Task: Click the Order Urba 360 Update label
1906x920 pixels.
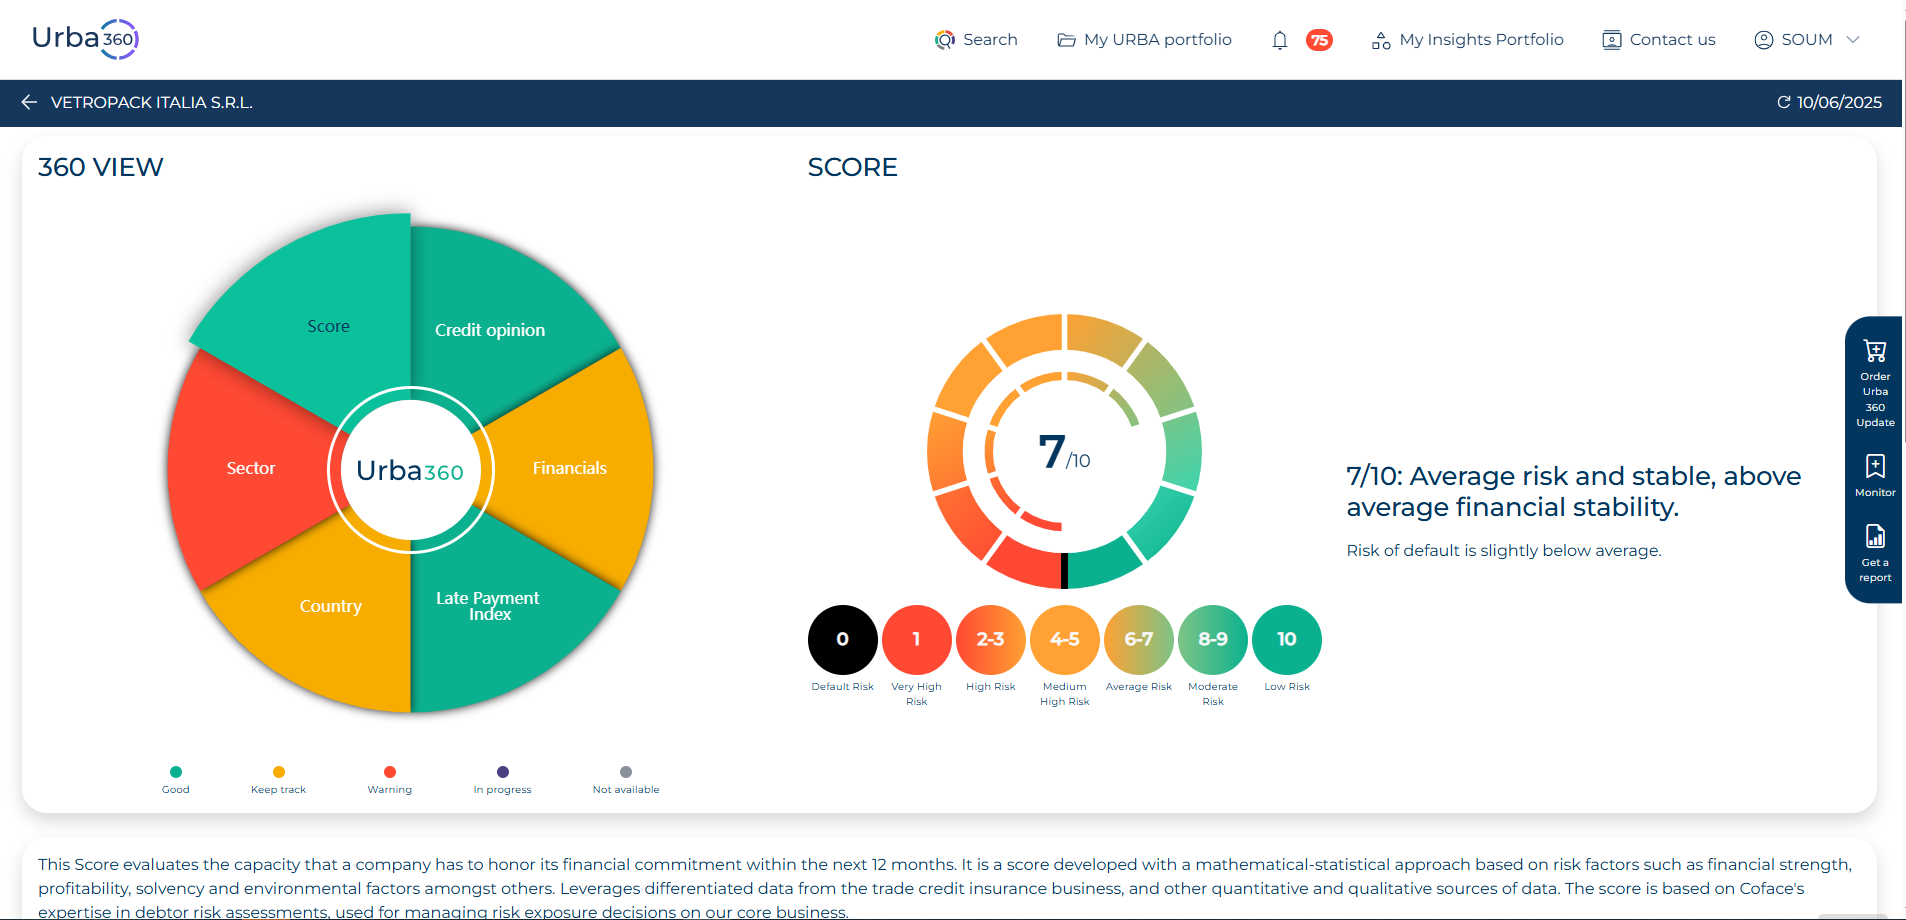Action: coord(1875,400)
